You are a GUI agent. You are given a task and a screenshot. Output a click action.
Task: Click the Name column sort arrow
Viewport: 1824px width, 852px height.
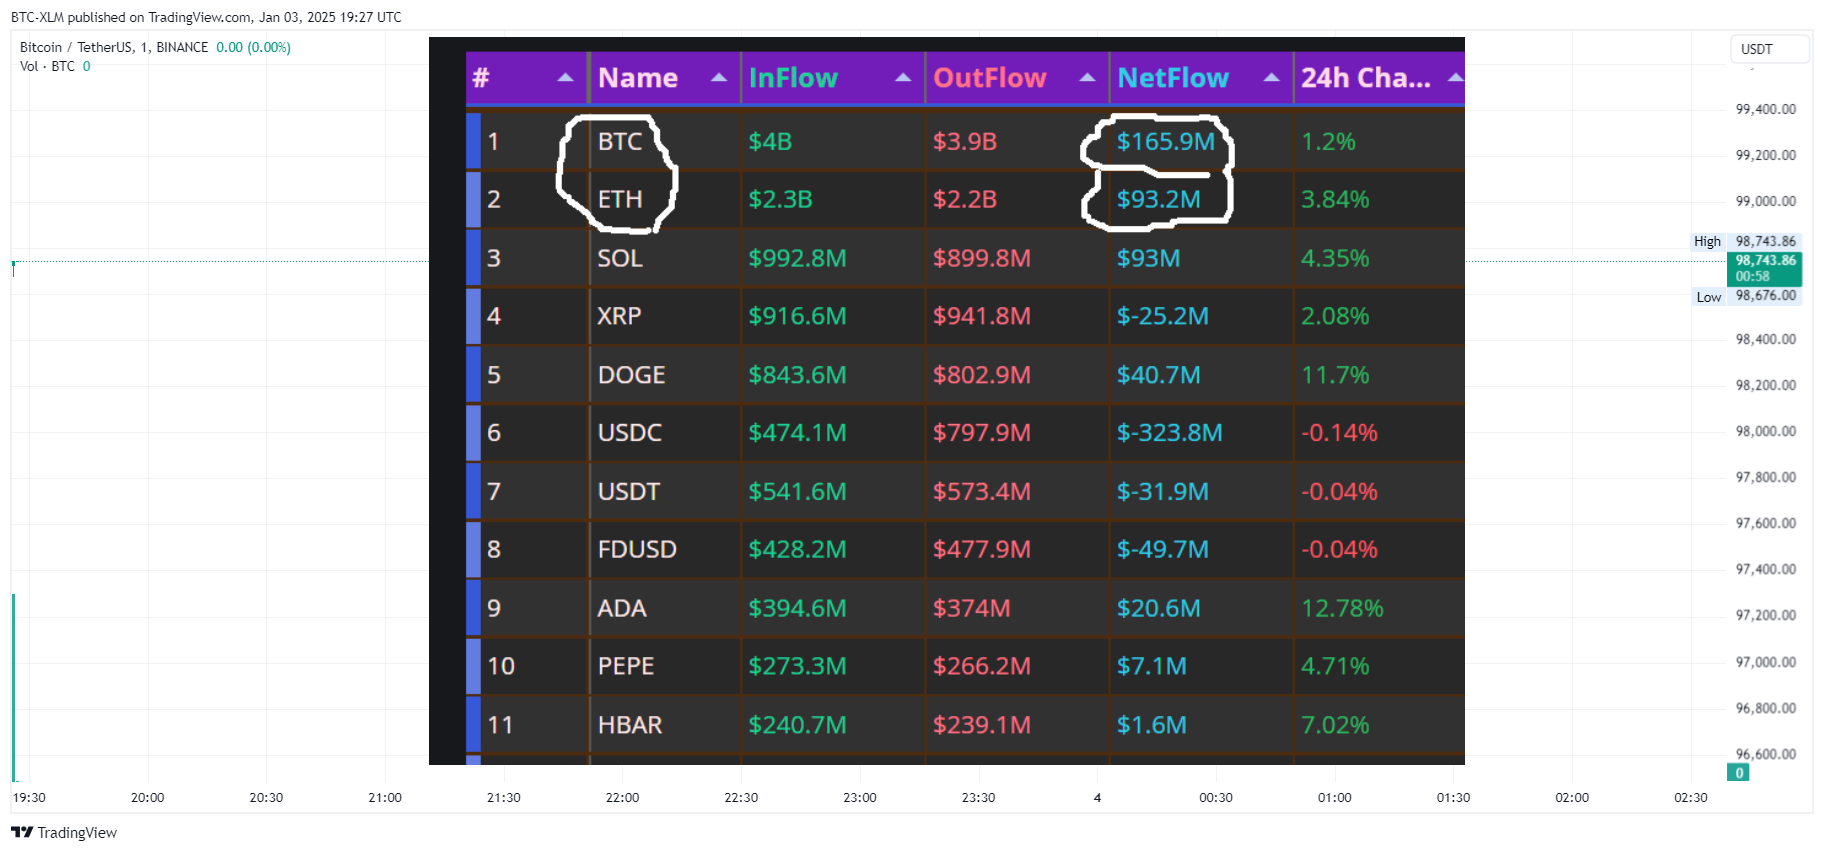coord(719,78)
